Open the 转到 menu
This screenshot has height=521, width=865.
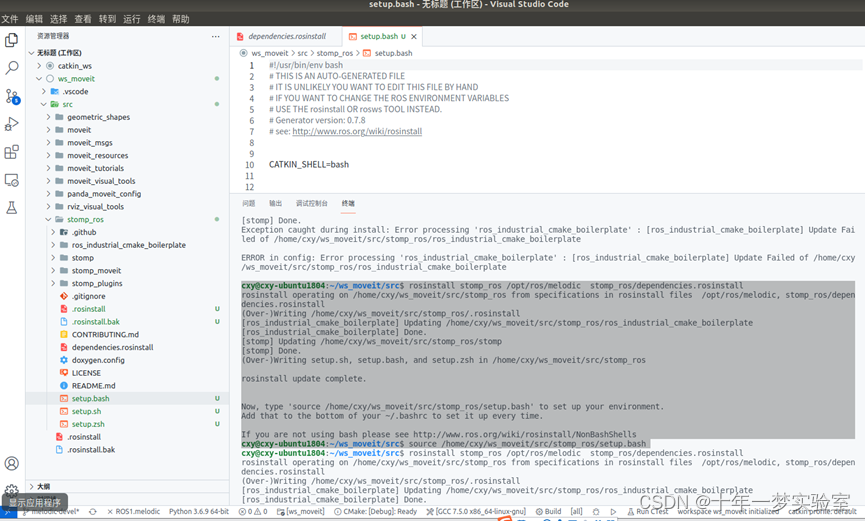[108, 19]
